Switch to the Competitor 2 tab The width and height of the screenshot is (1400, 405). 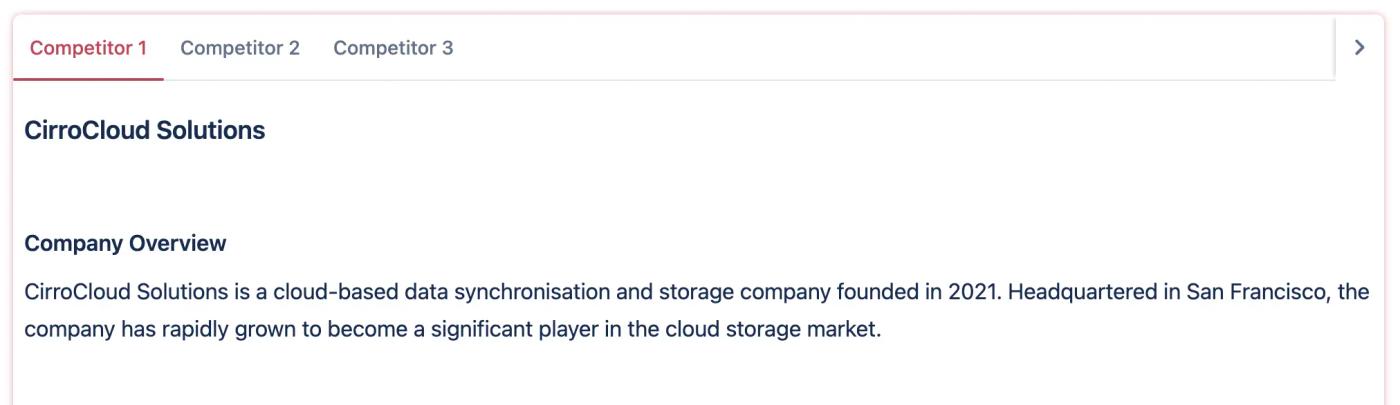[240, 47]
